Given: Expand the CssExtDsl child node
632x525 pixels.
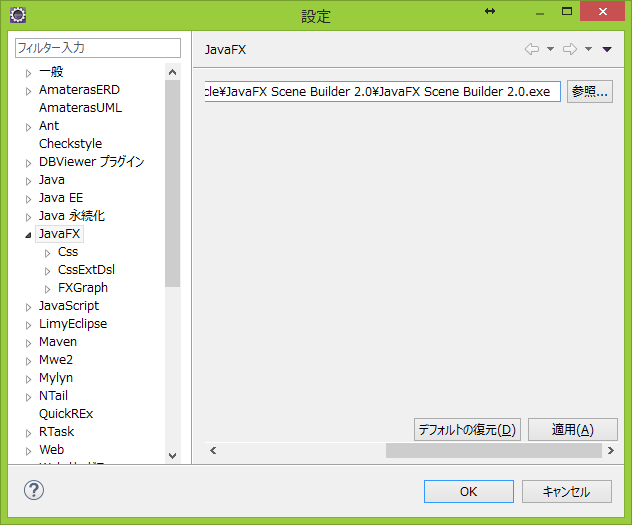Looking at the screenshot, I should tap(47, 271).
